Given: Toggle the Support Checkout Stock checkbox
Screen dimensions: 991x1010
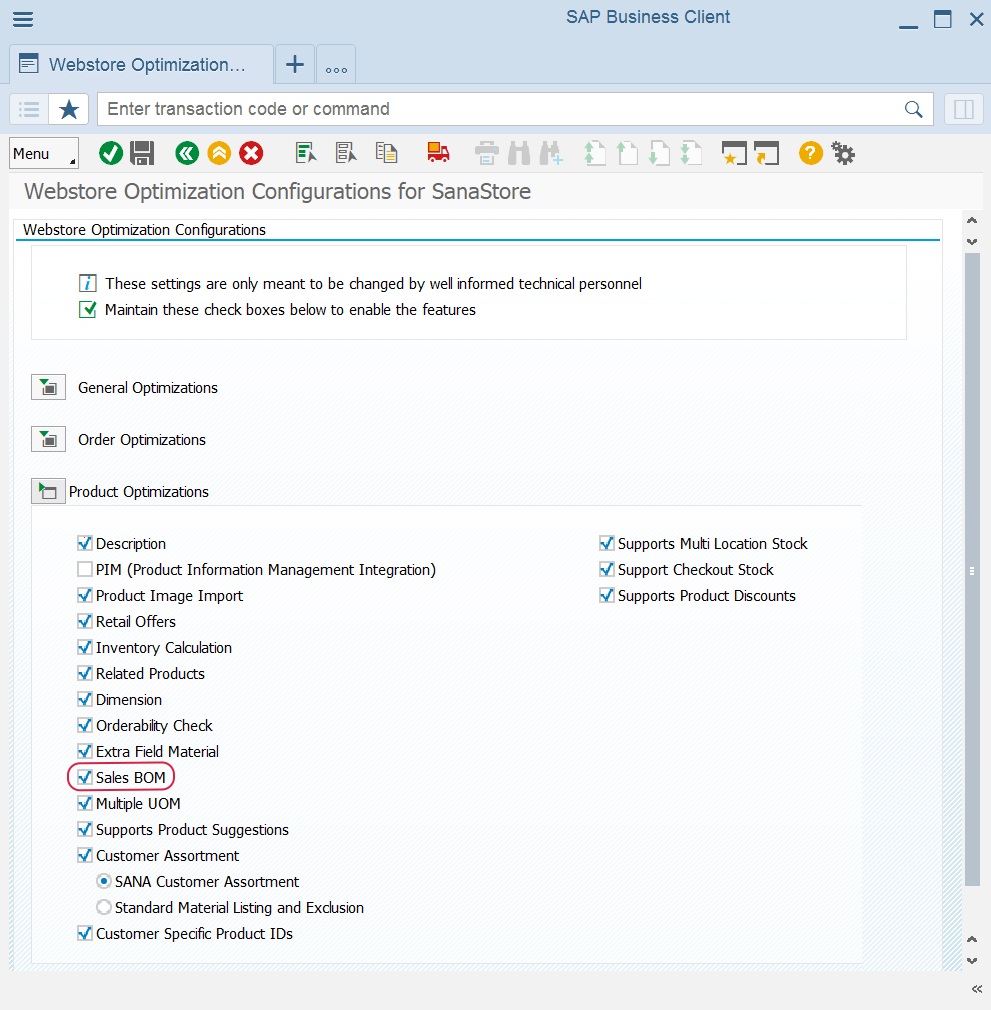Looking at the screenshot, I should click(607, 569).
